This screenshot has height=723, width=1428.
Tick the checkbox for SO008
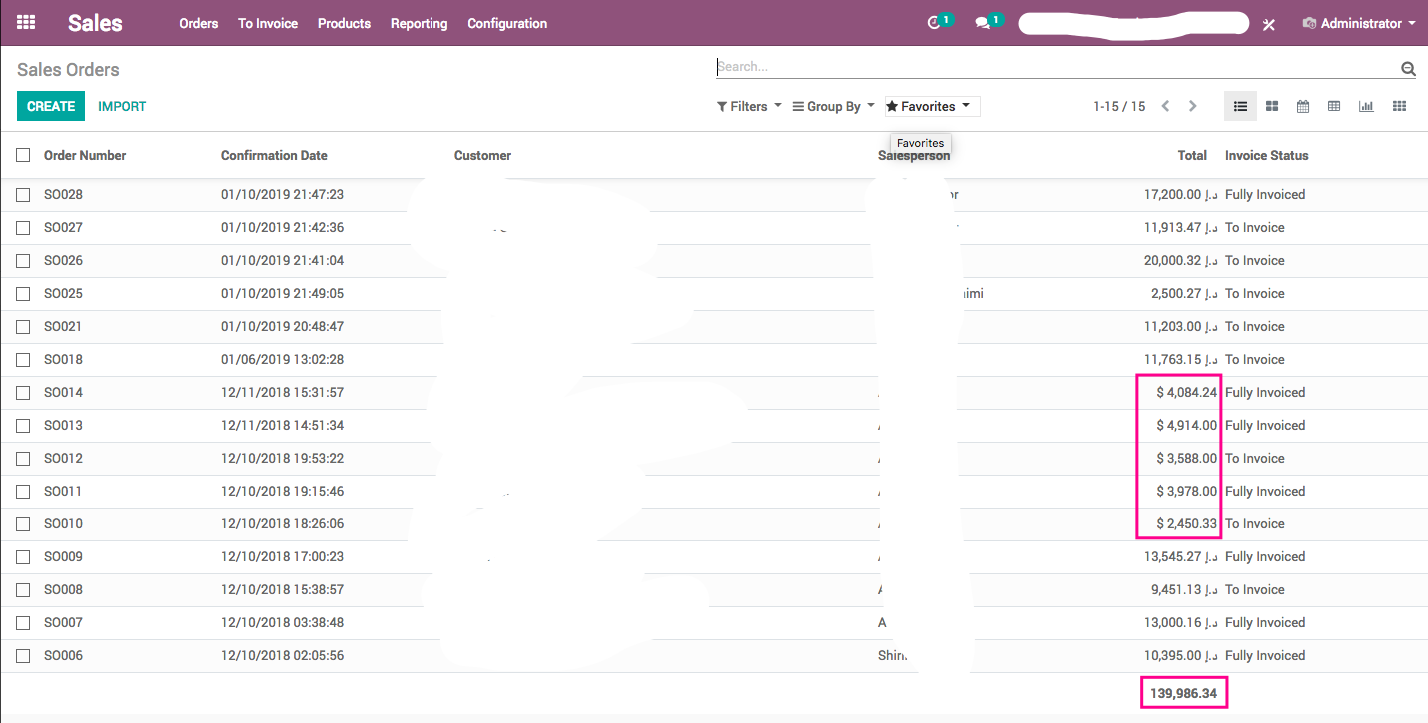point(23,590)
